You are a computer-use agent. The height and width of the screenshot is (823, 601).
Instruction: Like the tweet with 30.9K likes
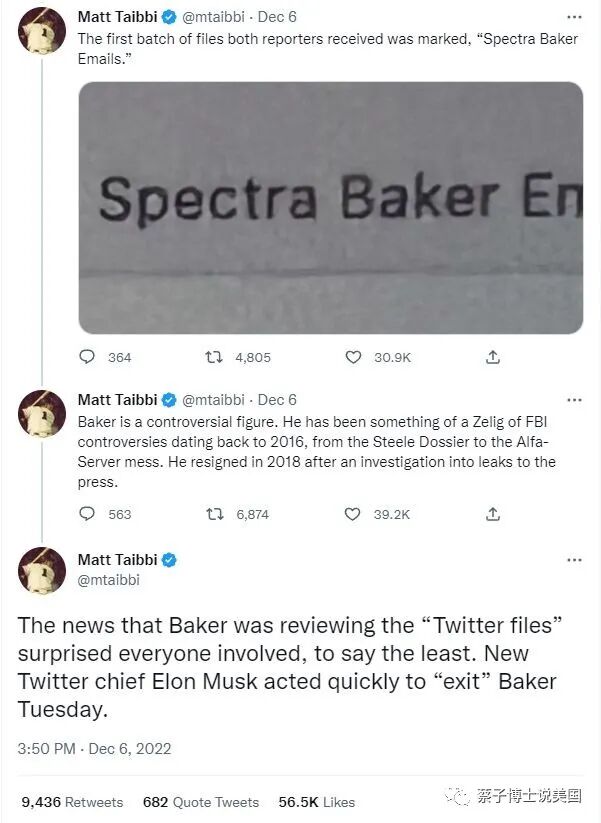click(352, 357)
